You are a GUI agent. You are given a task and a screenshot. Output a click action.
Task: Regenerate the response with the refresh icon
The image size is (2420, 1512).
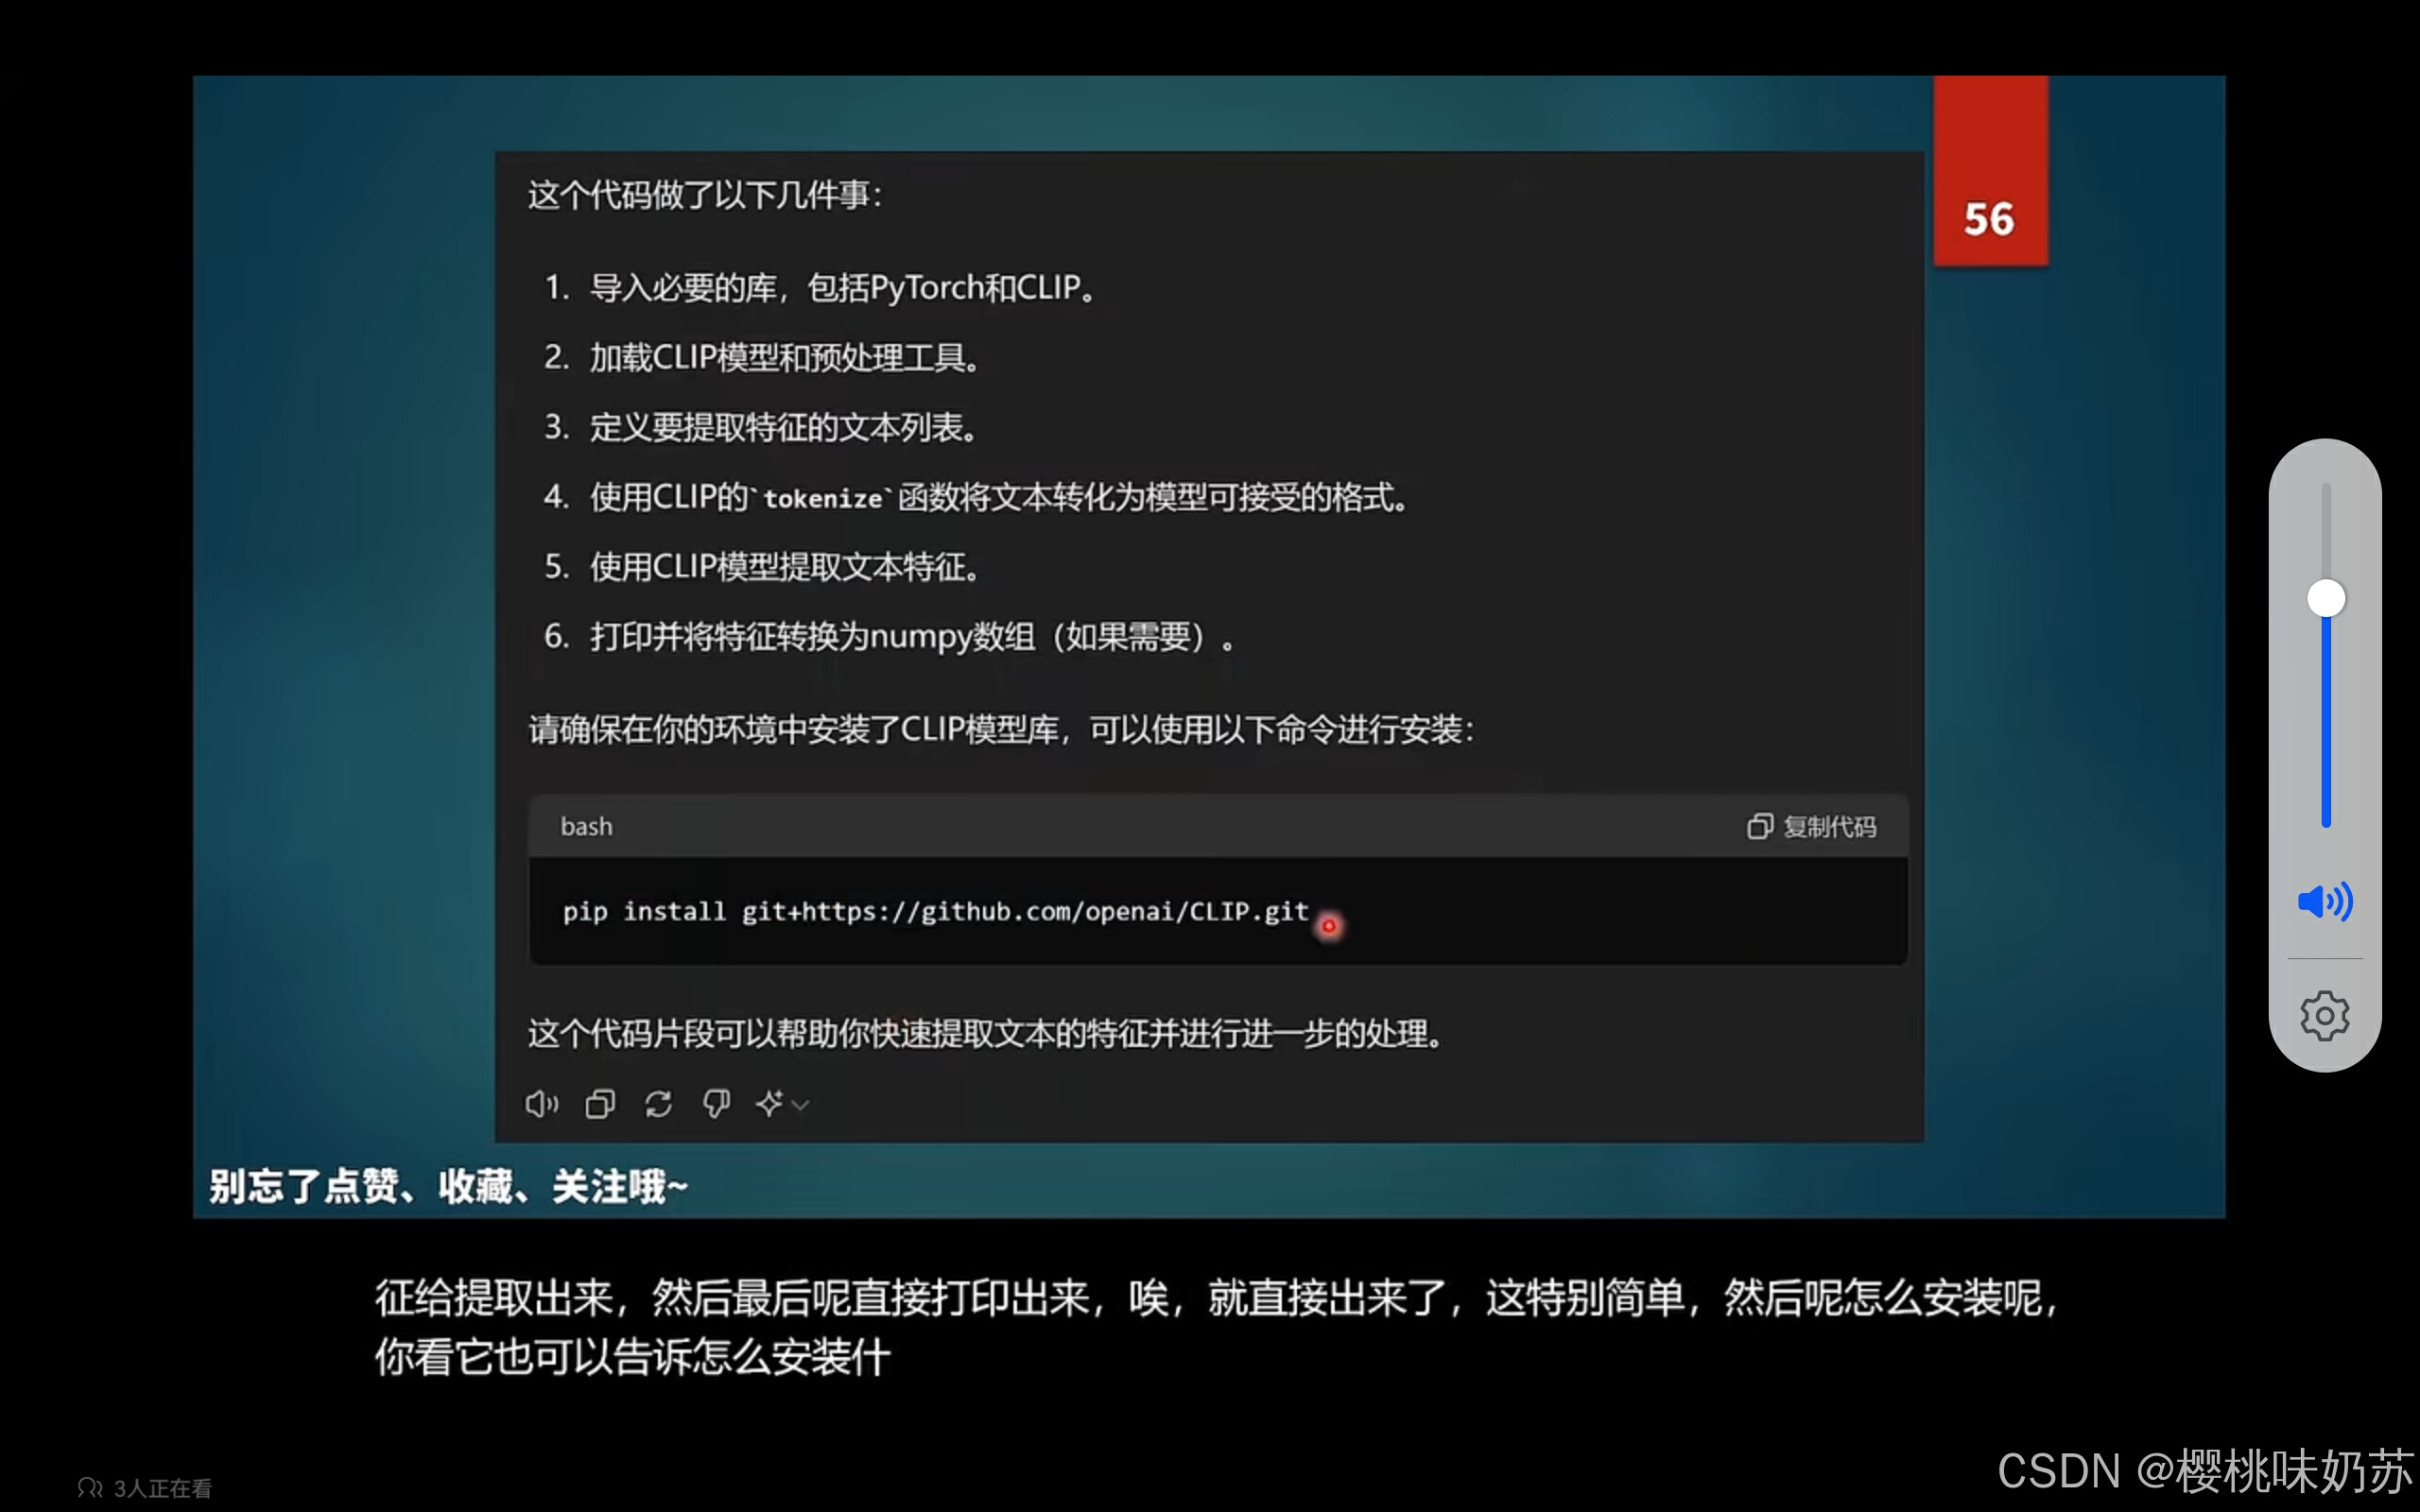[658, 1104]
